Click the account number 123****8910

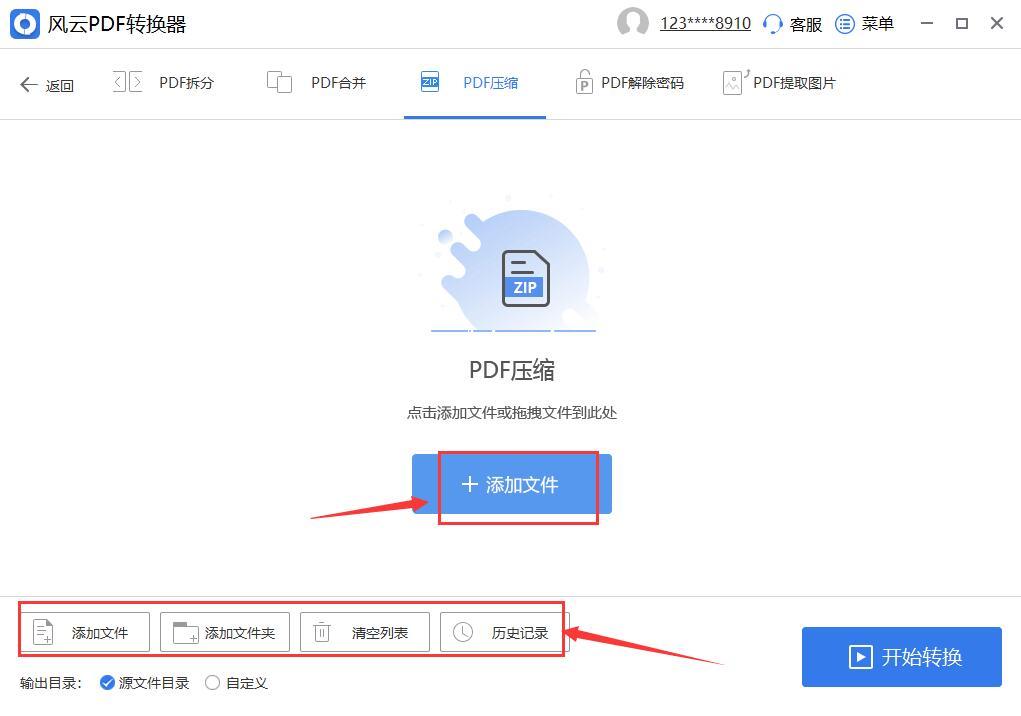point(705,23)
